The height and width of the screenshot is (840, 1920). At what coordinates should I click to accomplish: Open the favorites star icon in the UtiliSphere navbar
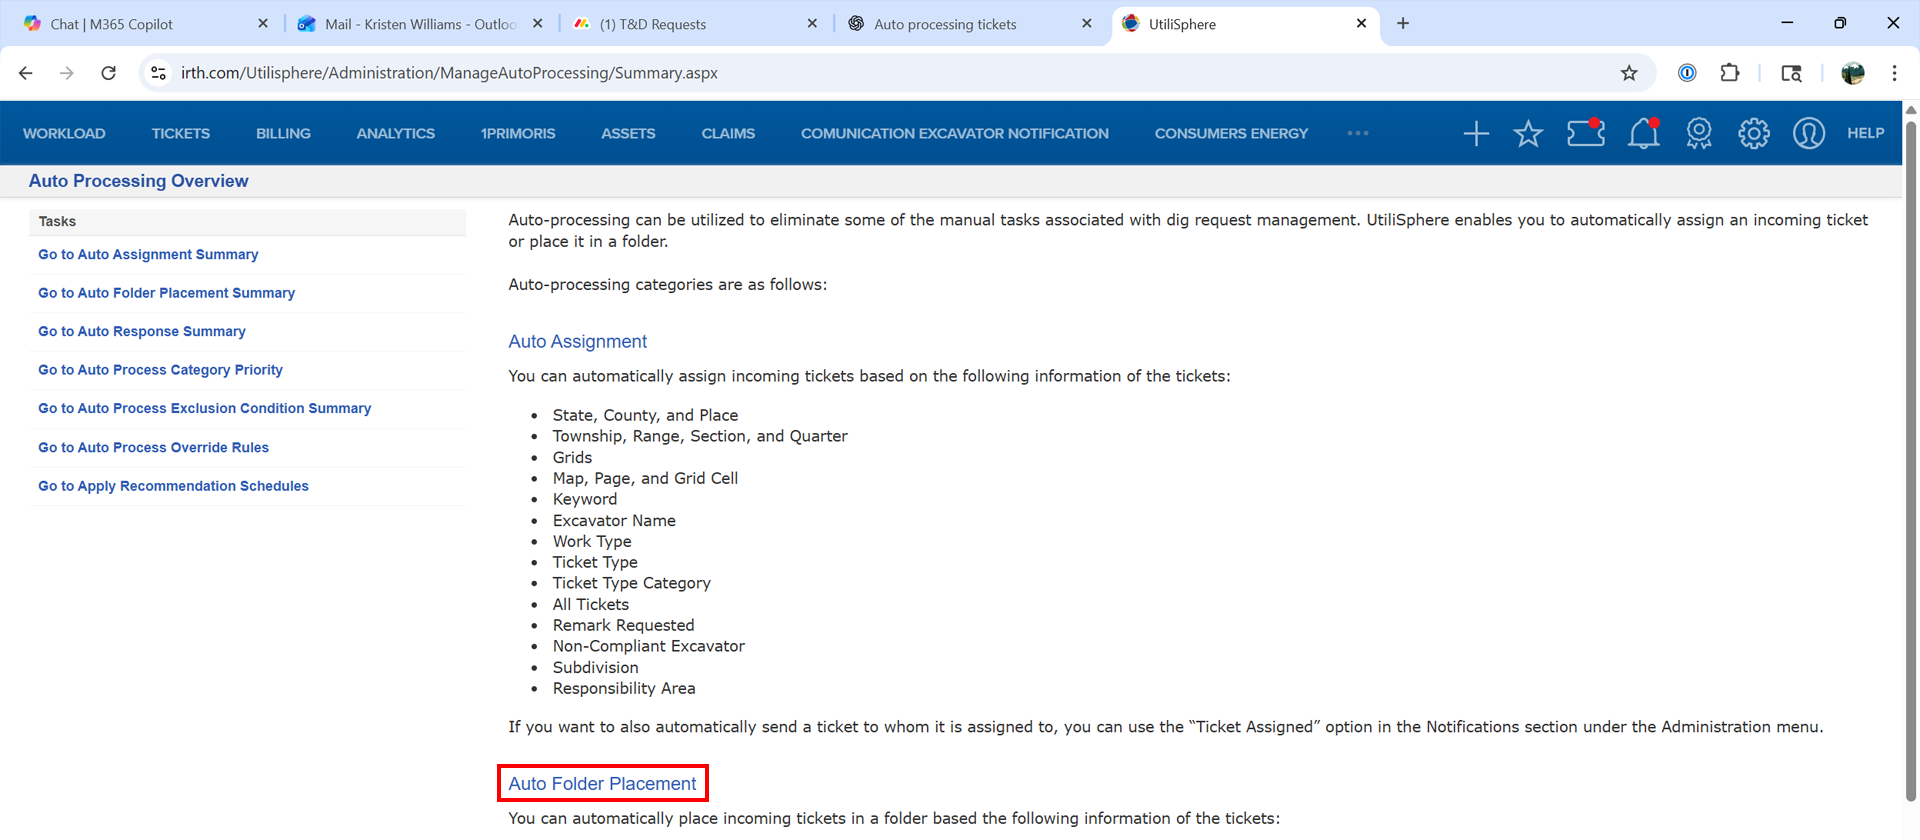(1528, 133)
